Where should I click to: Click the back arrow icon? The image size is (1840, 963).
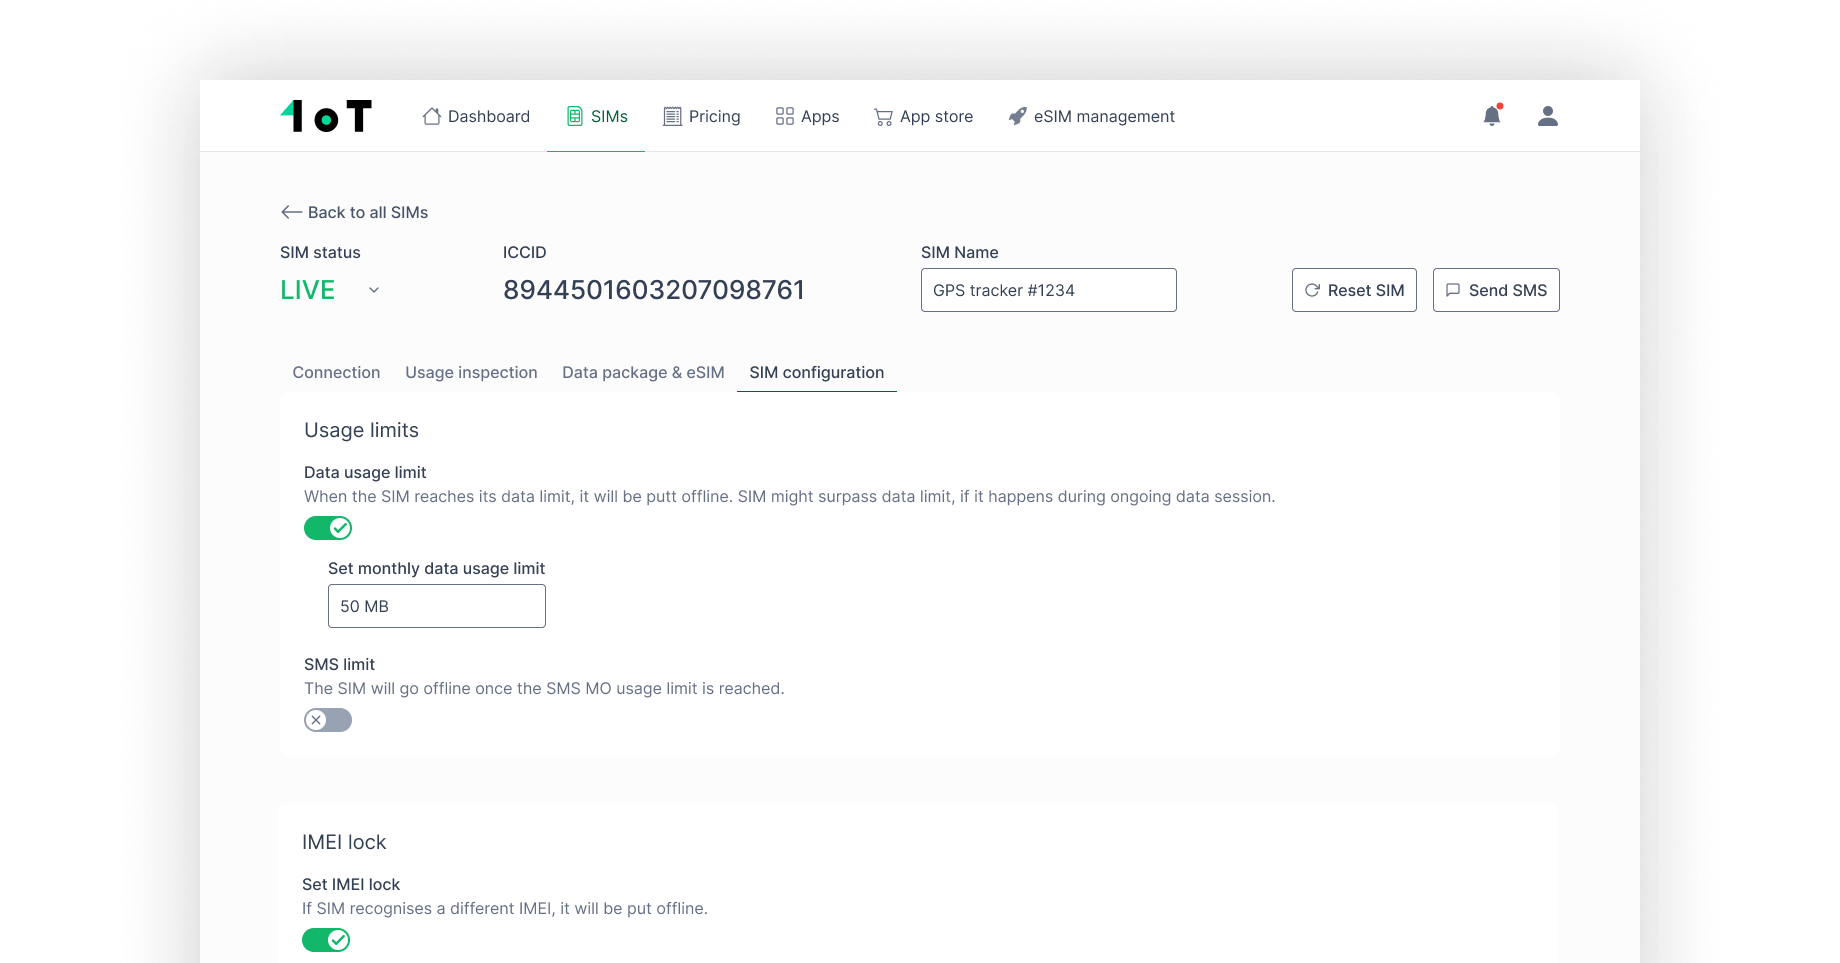tap(291, 212)
